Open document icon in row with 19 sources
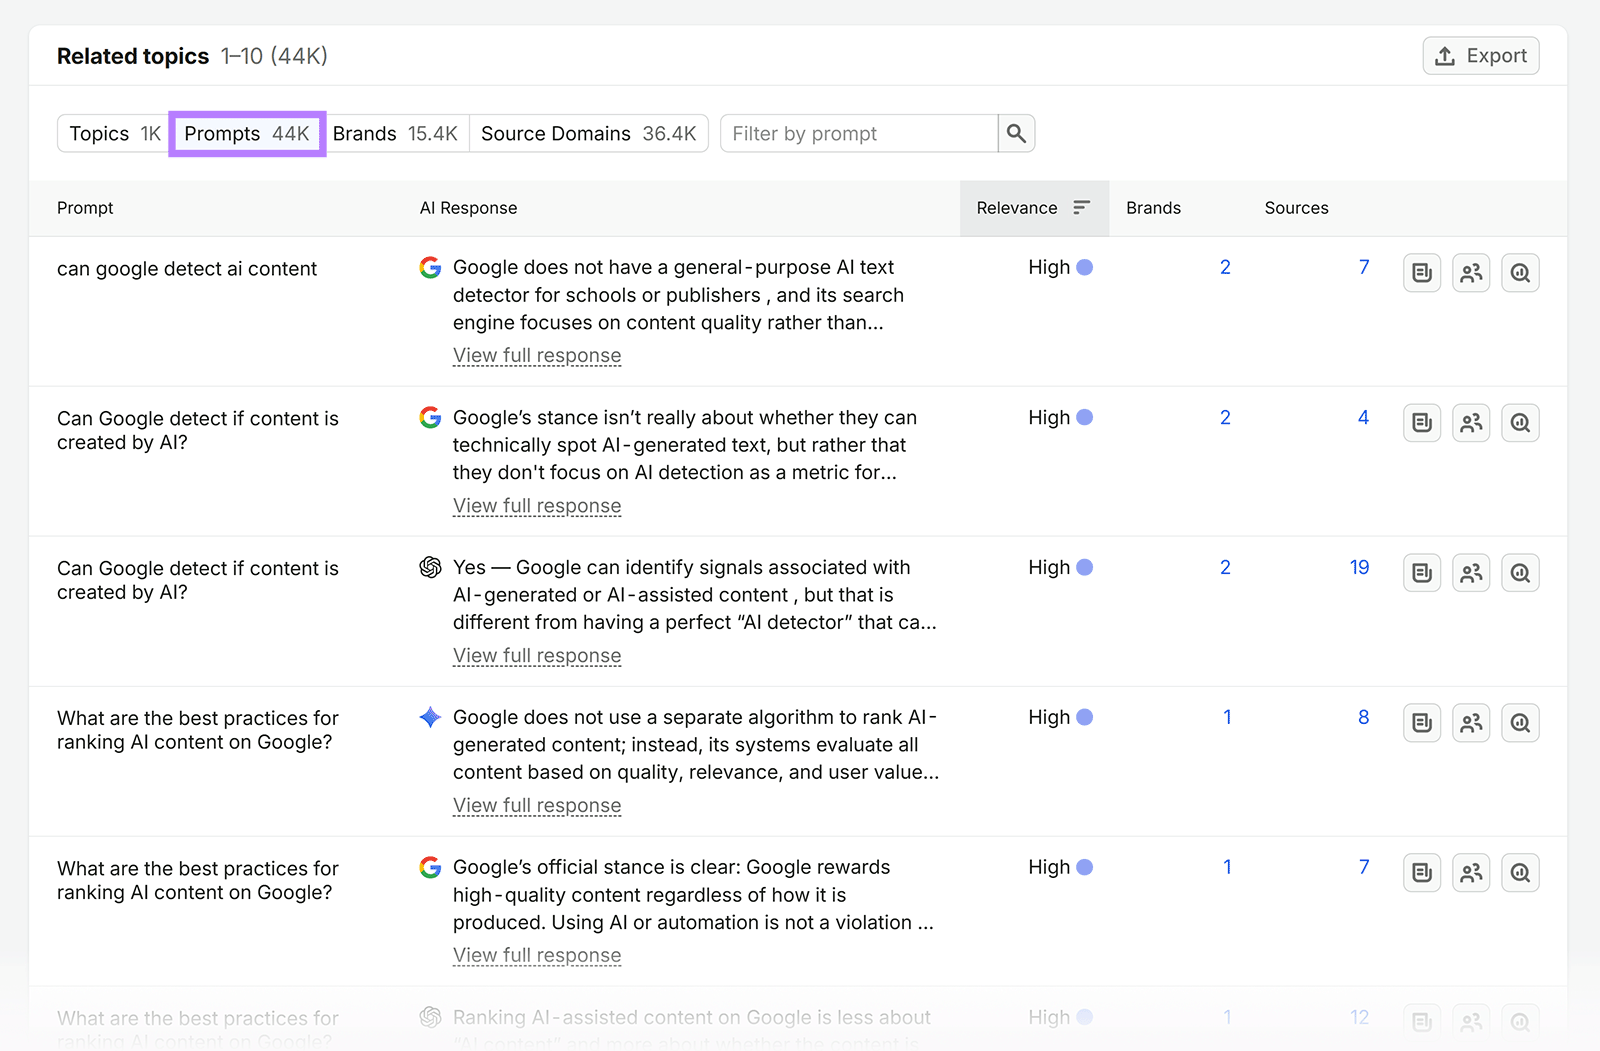This screenshot has width=1600, height=1051. [1422, 573]
